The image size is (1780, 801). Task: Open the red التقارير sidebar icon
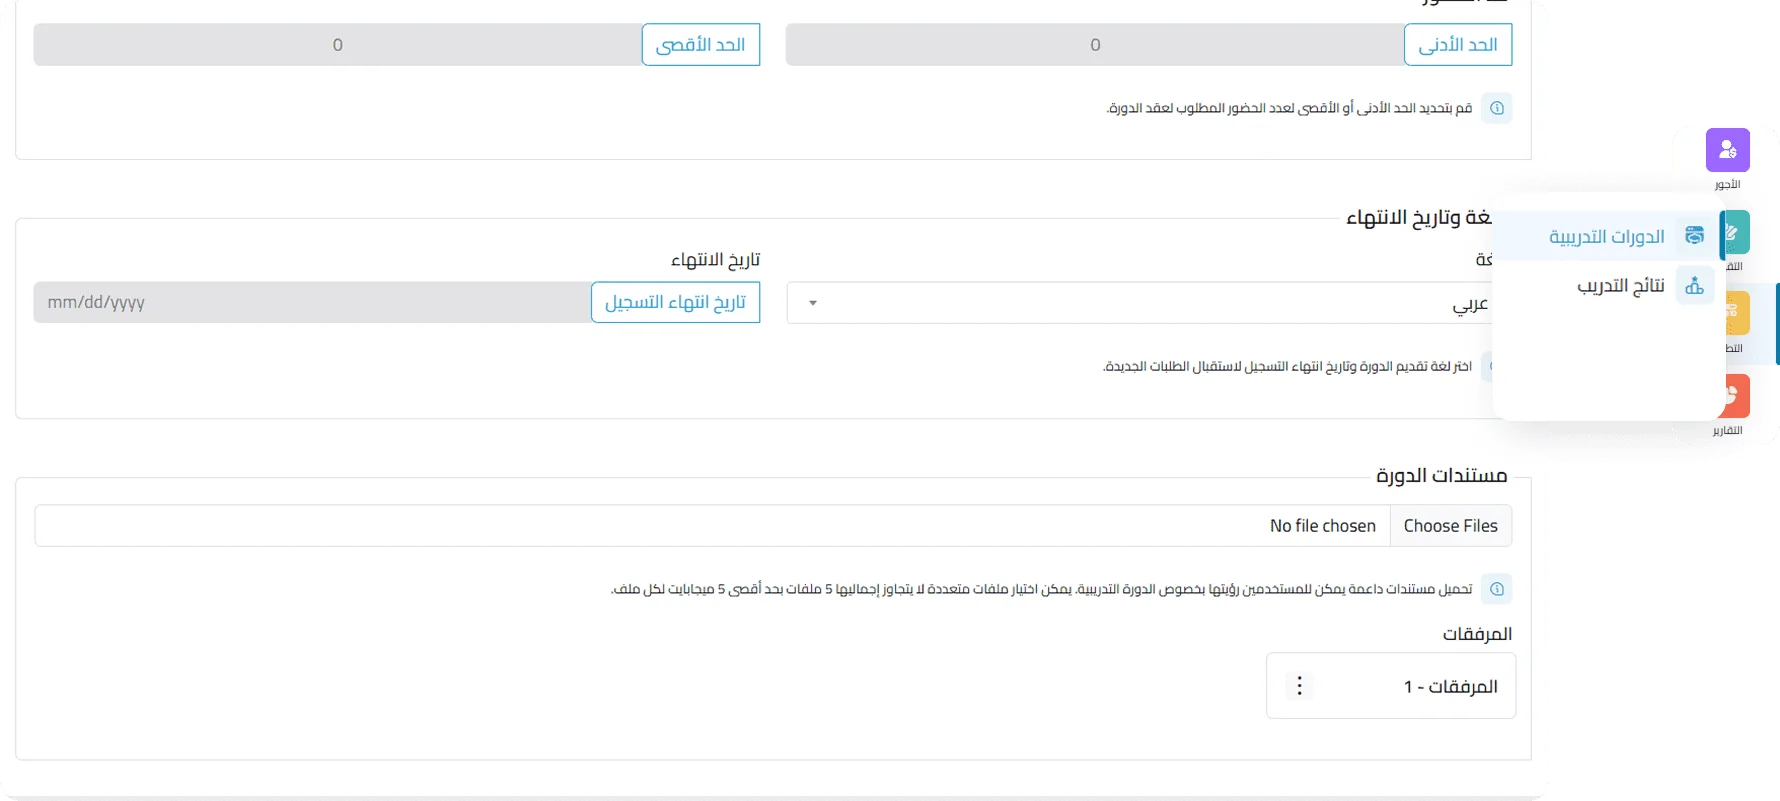pyautogui.click(x=1738, y=396)
